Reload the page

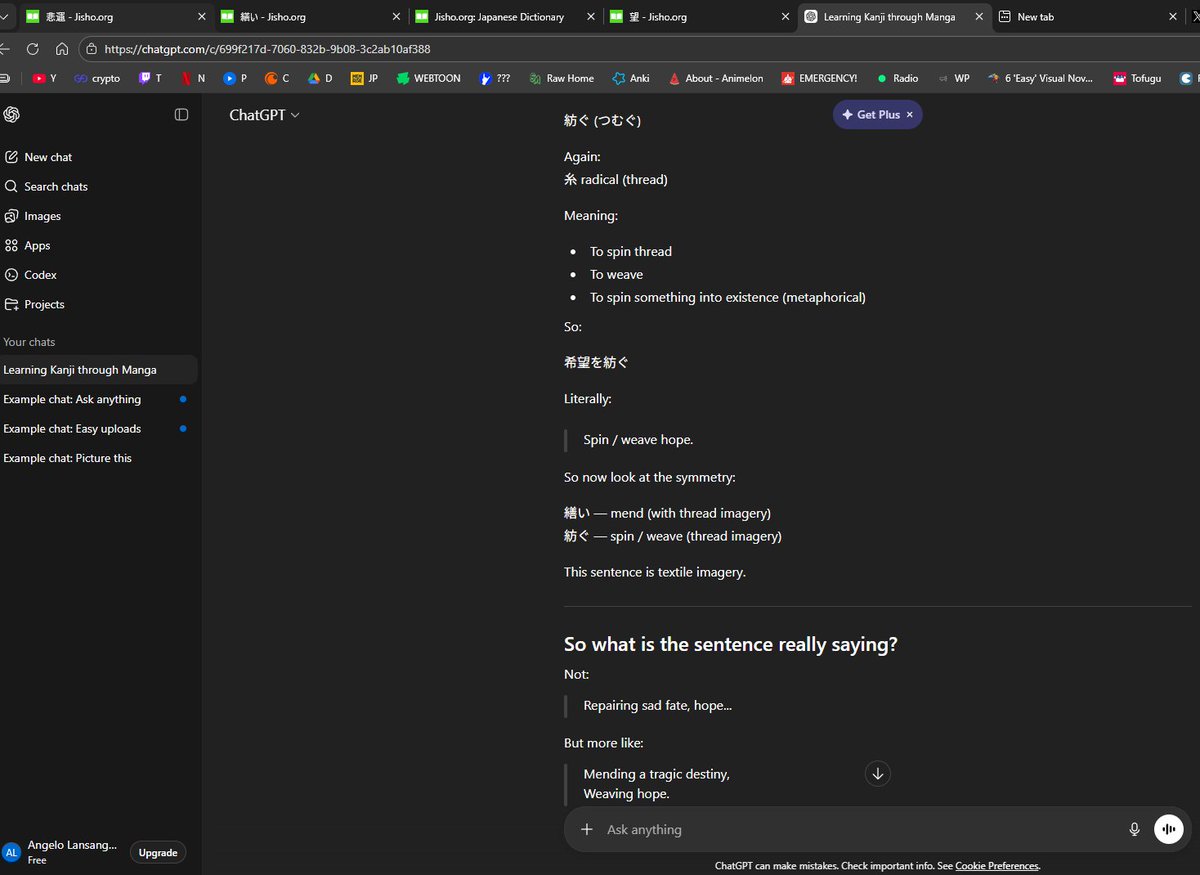coord(33,49)
